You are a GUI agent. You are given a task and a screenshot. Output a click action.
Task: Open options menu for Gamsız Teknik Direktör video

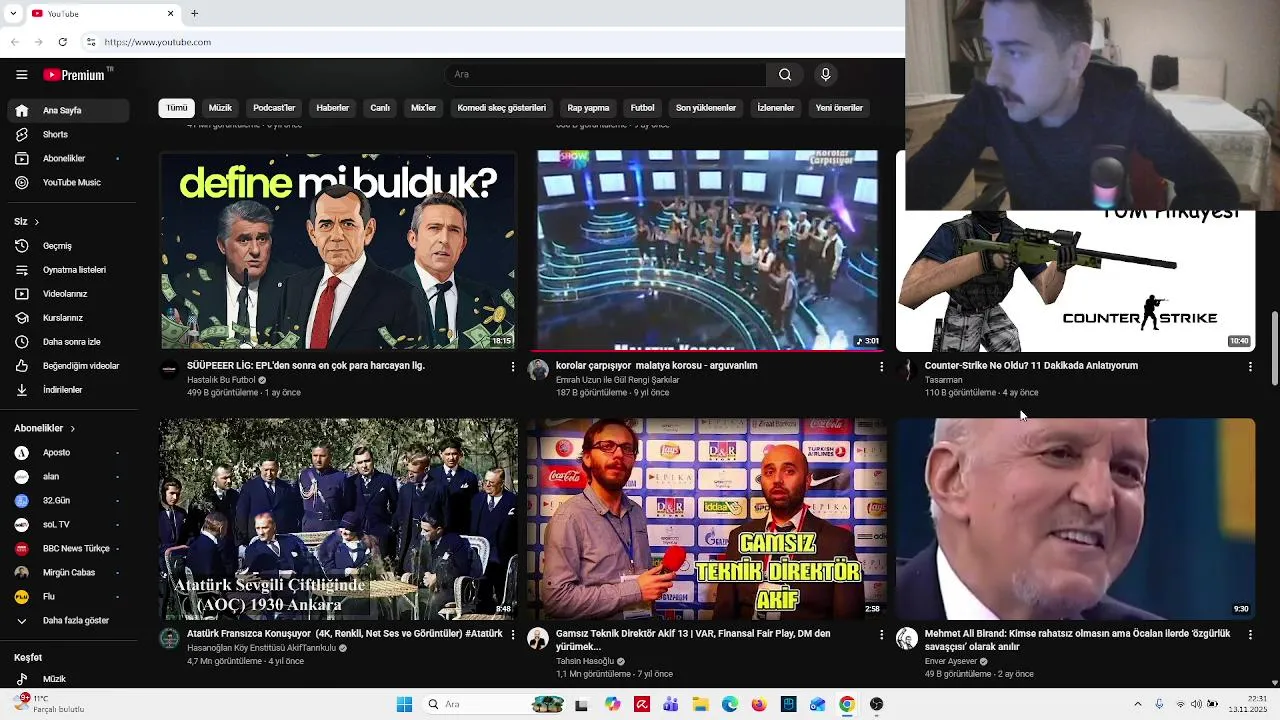(881, 635)
